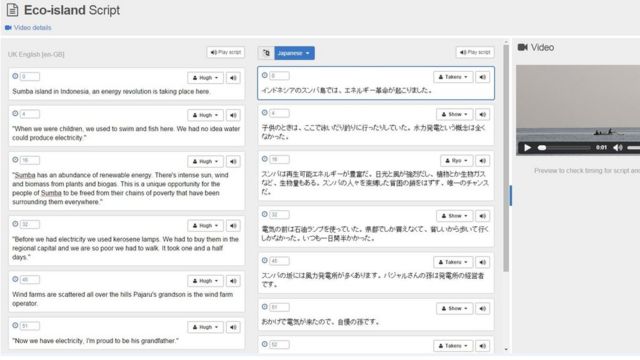
Task: Click the 'Sumba island in Indonesia' text
Action: (x=111, y=92)
